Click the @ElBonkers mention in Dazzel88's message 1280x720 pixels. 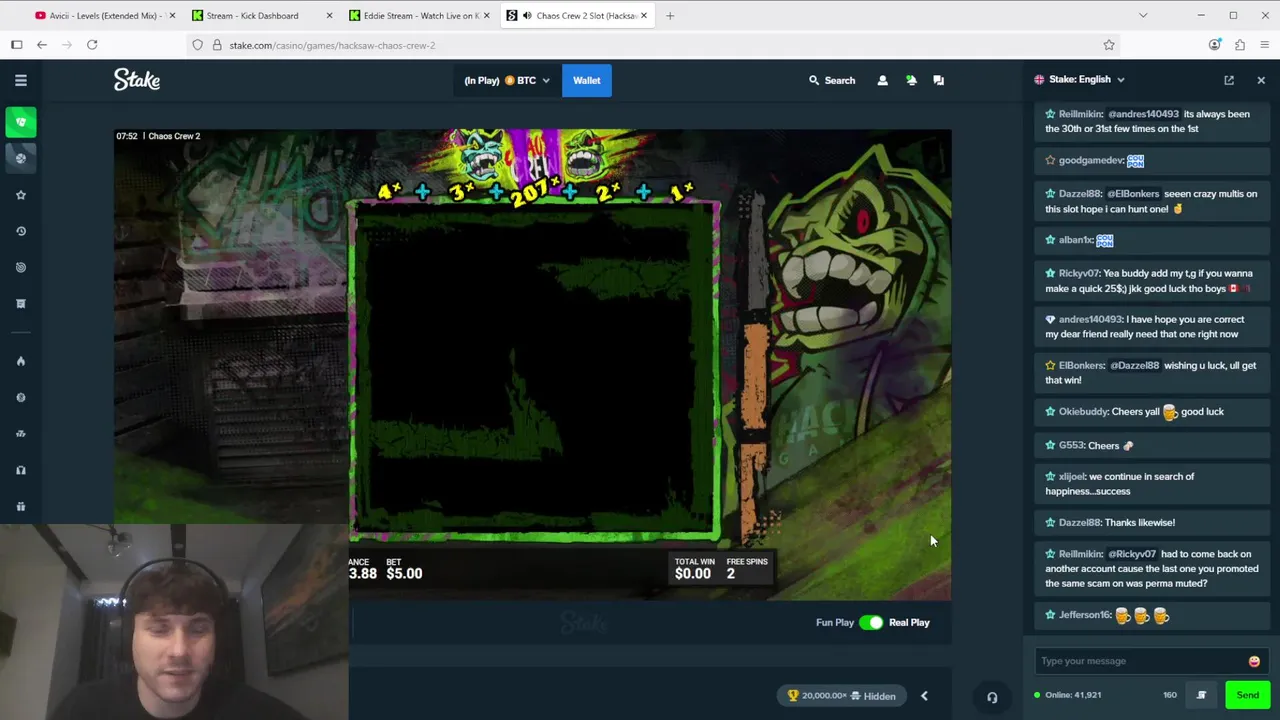pos(1133,194)
